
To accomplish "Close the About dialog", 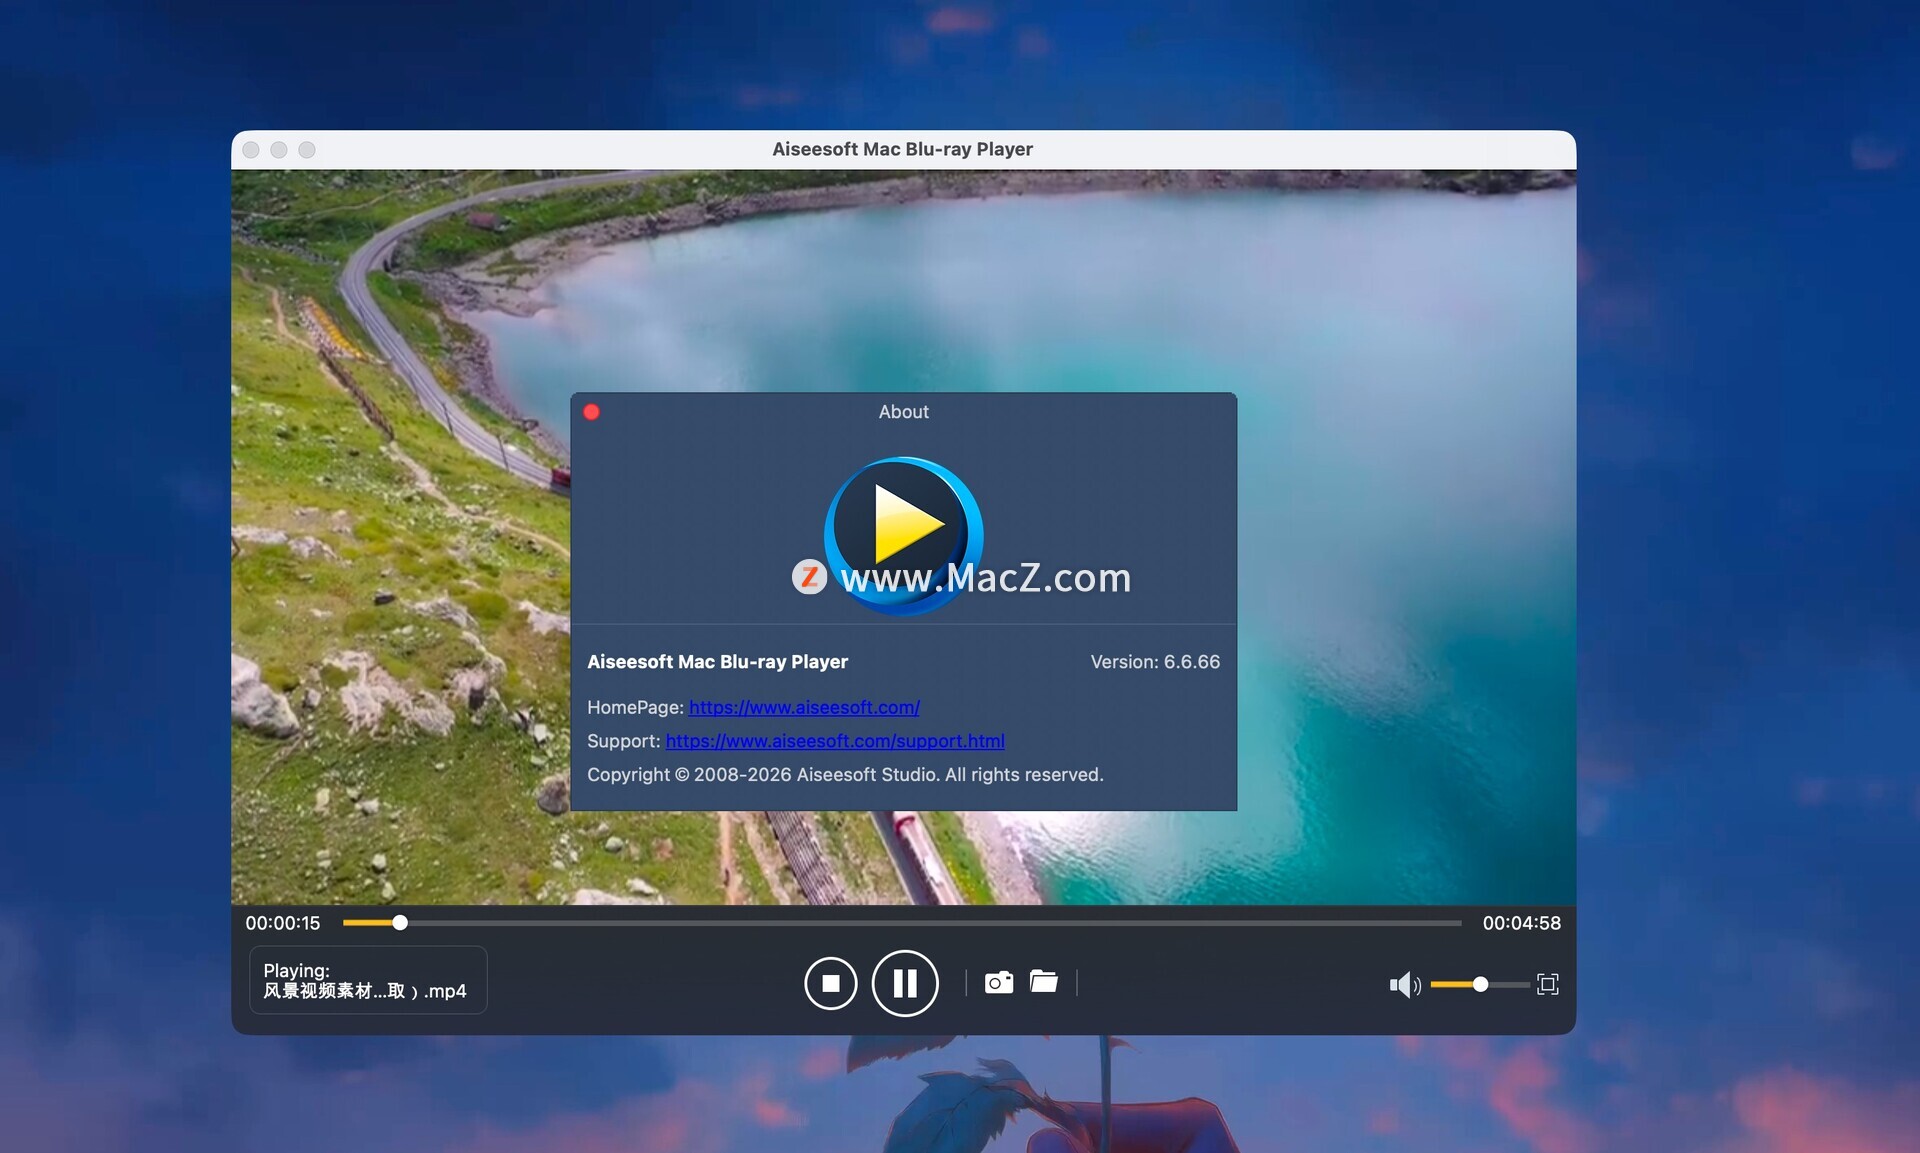I will coord(592,412).
